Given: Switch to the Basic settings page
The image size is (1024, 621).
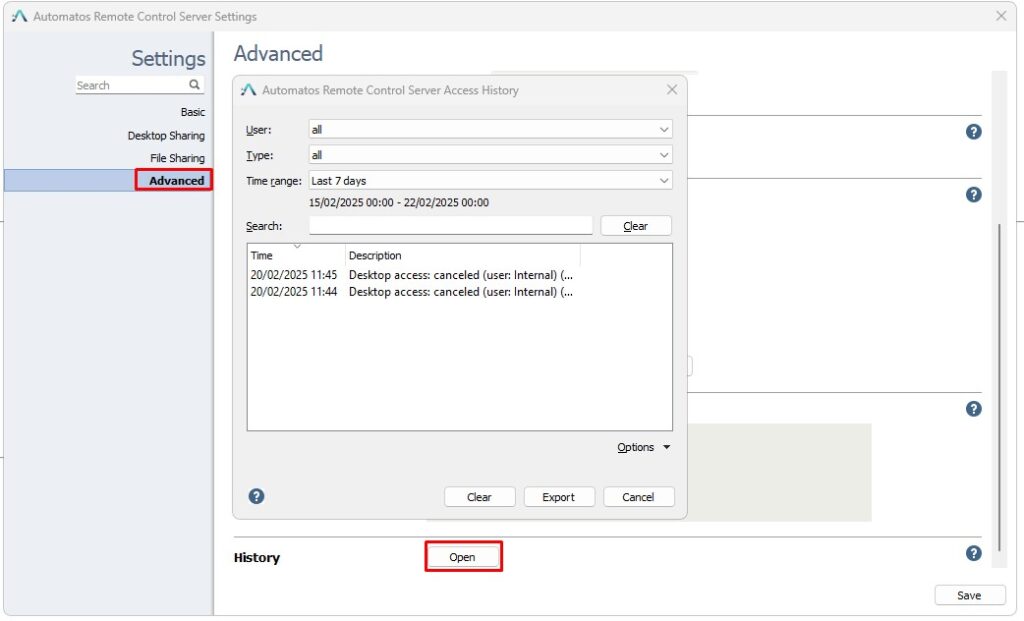Looking at the screenshot, I should (x=192, y=111).
